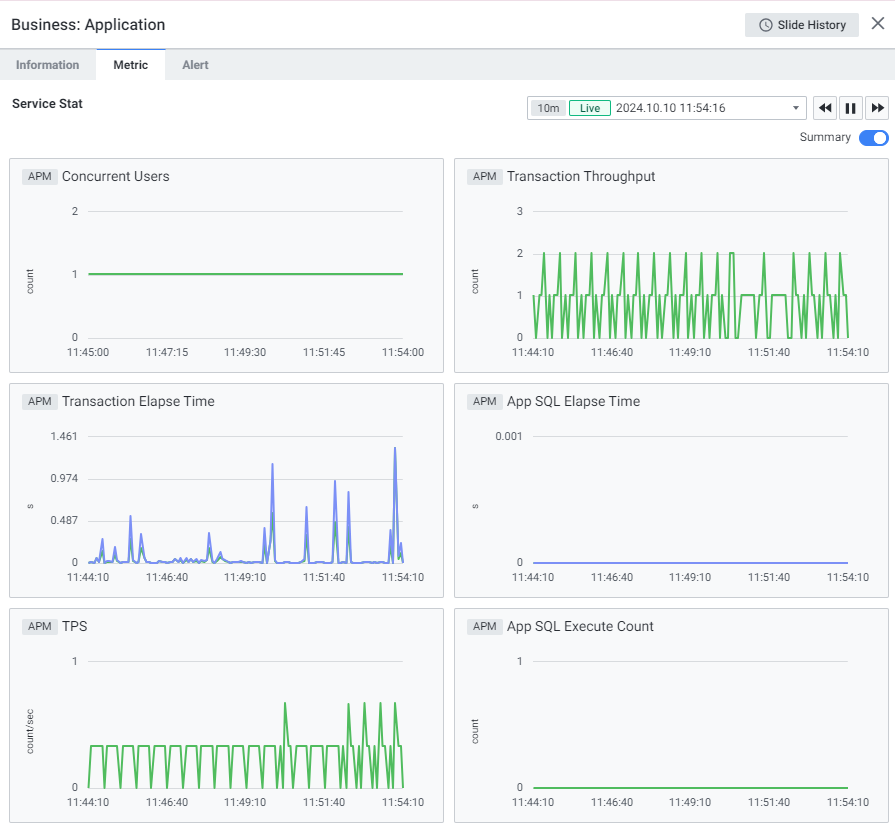895x834 pixels.
Task: Click the highest spike in Transaction Elapse Time chart
Action: tap(395, 448)
